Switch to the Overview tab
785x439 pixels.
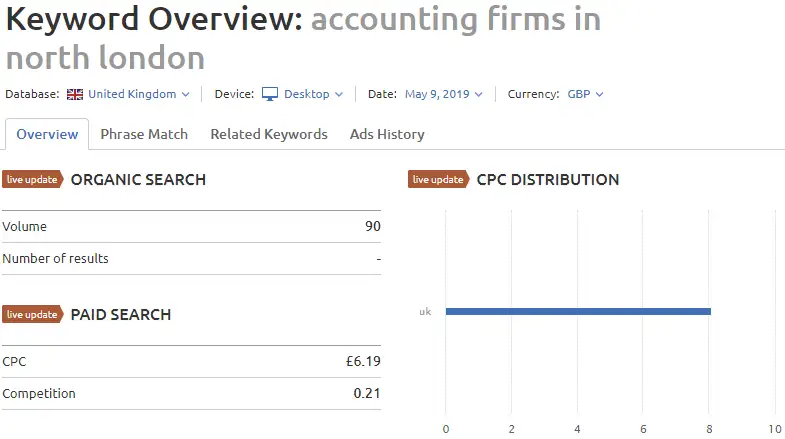[47, 134]
